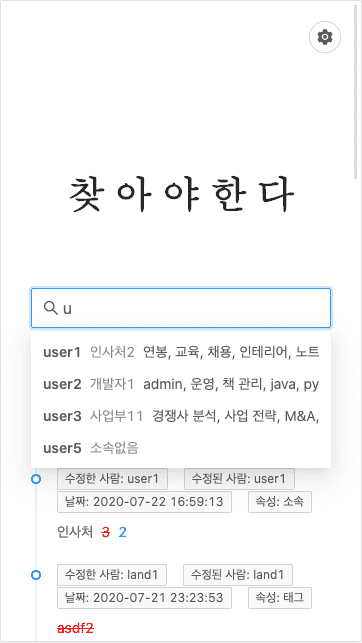The image size is (362, 643).
Task: Open settings with the gear icon
Action: point(325,37)
